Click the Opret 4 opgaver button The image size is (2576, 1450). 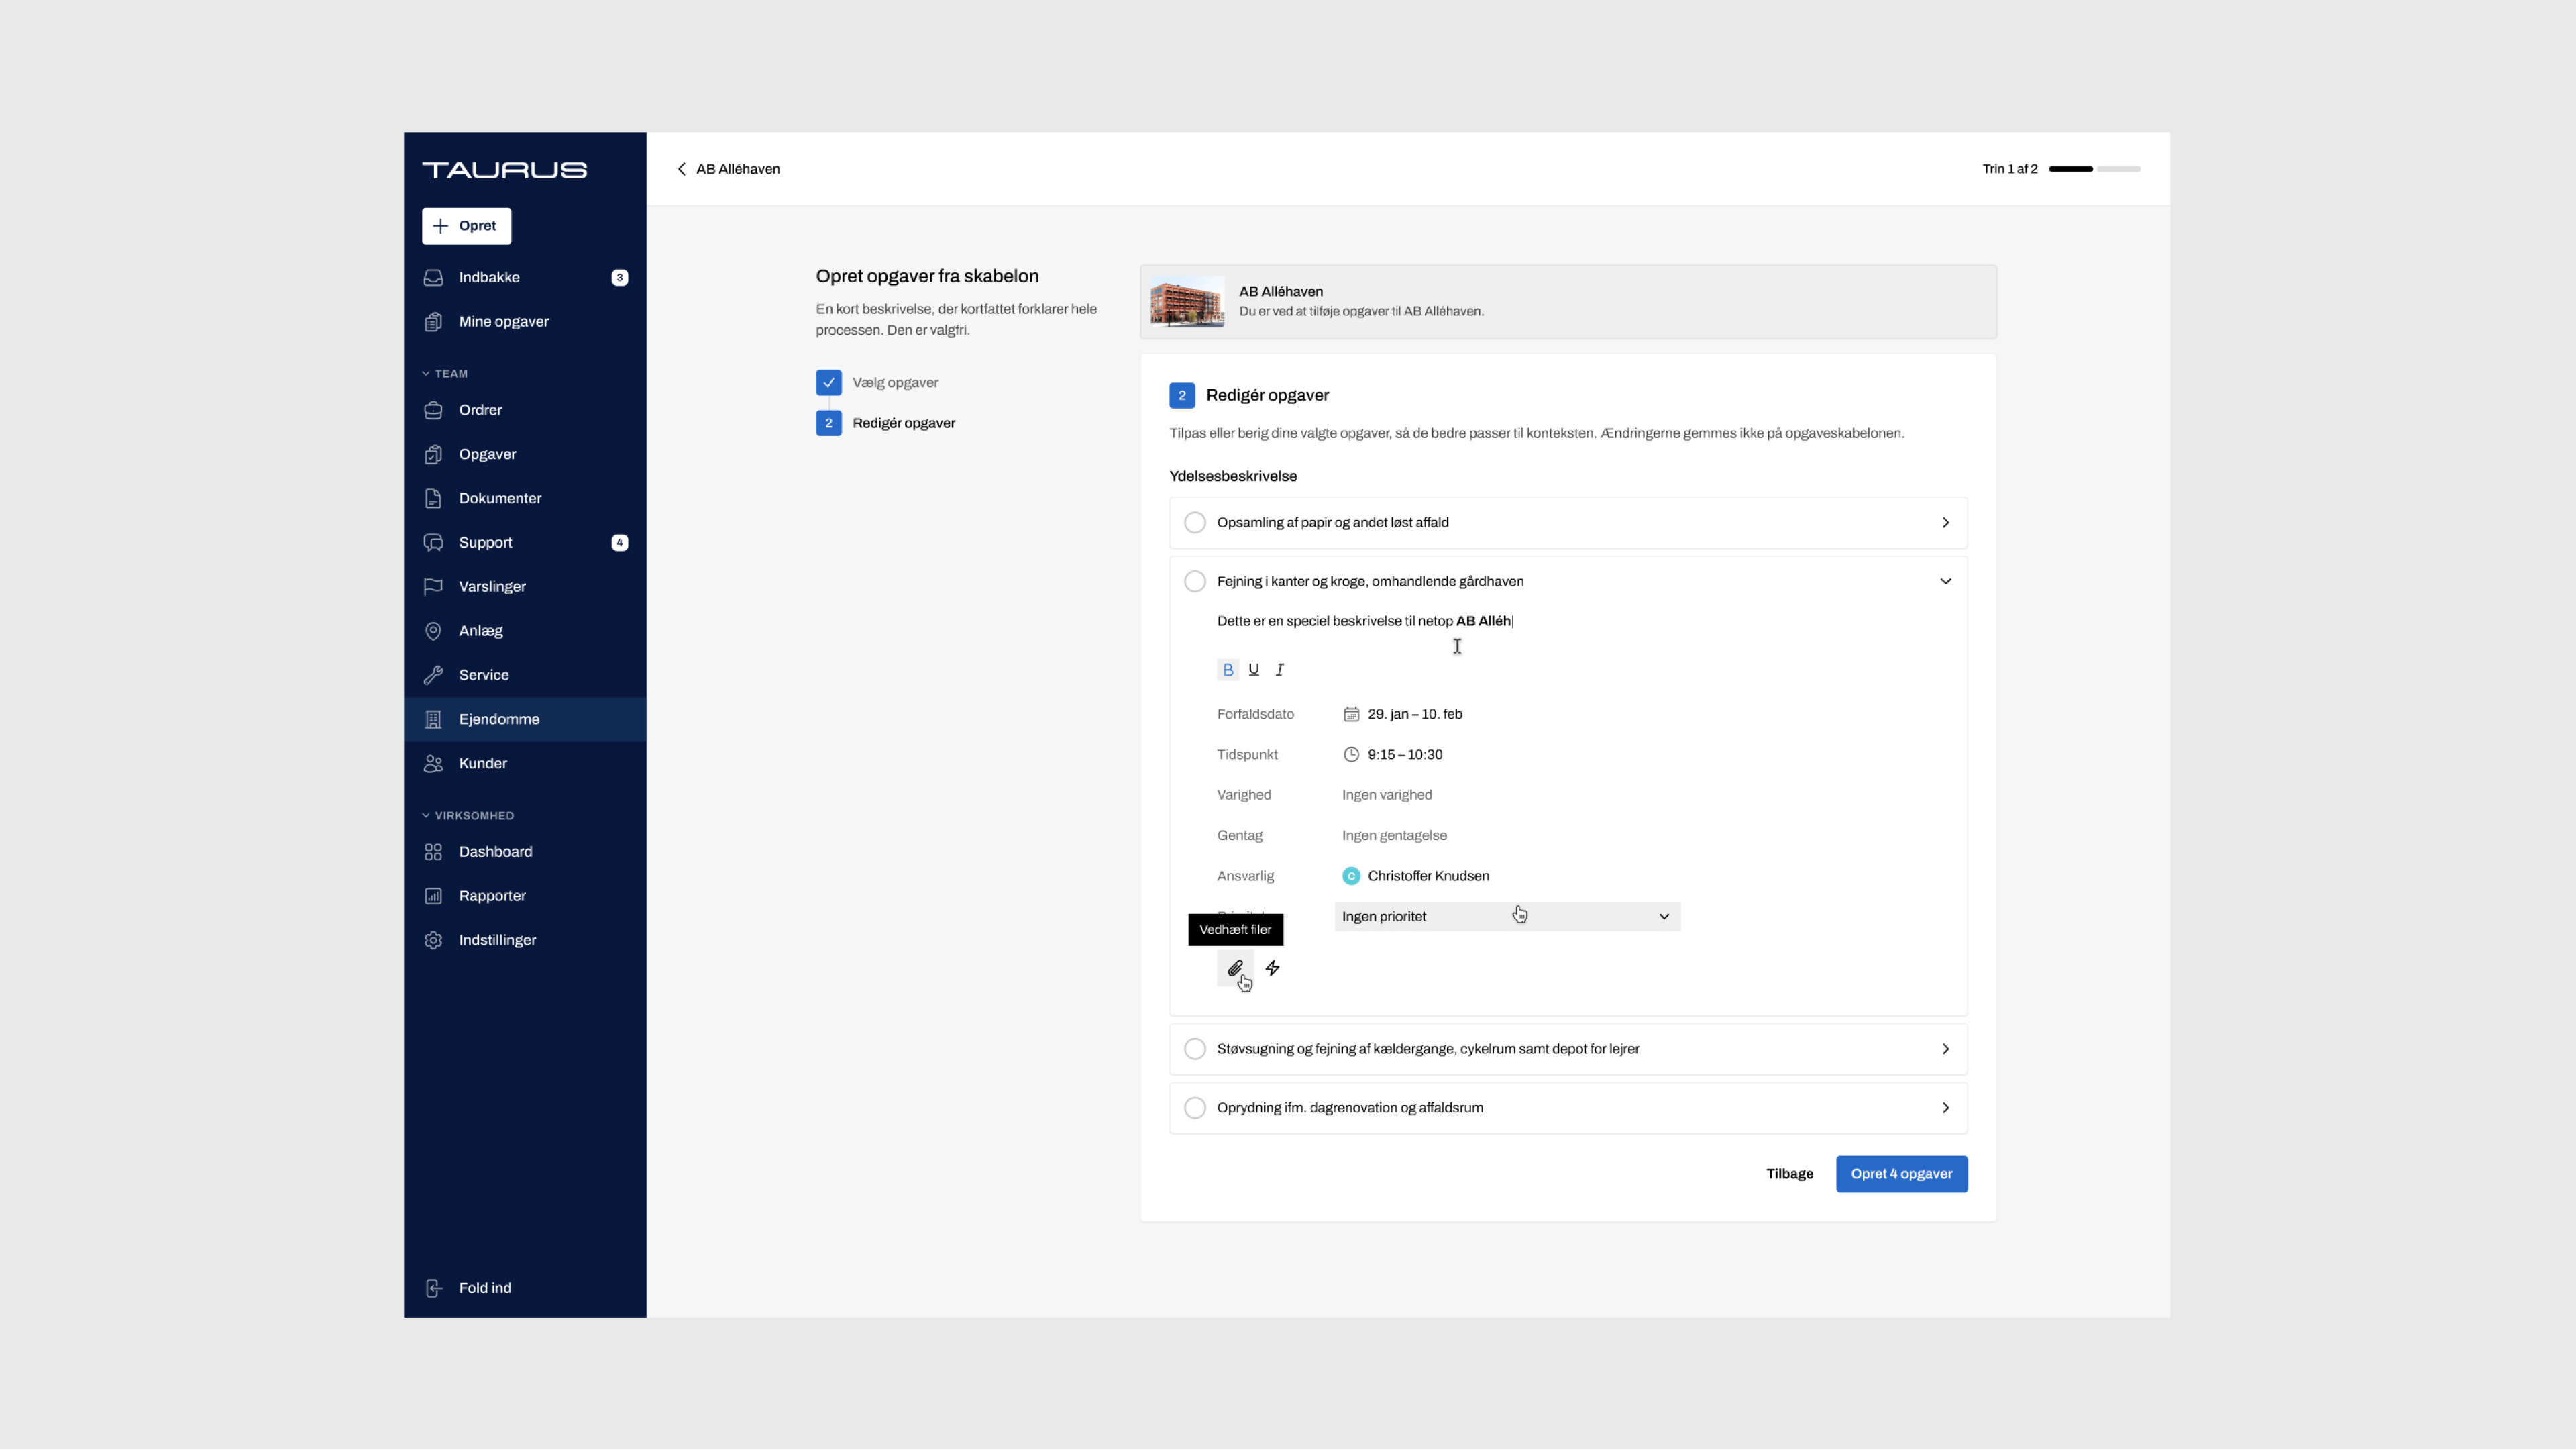point(1901,1174)
